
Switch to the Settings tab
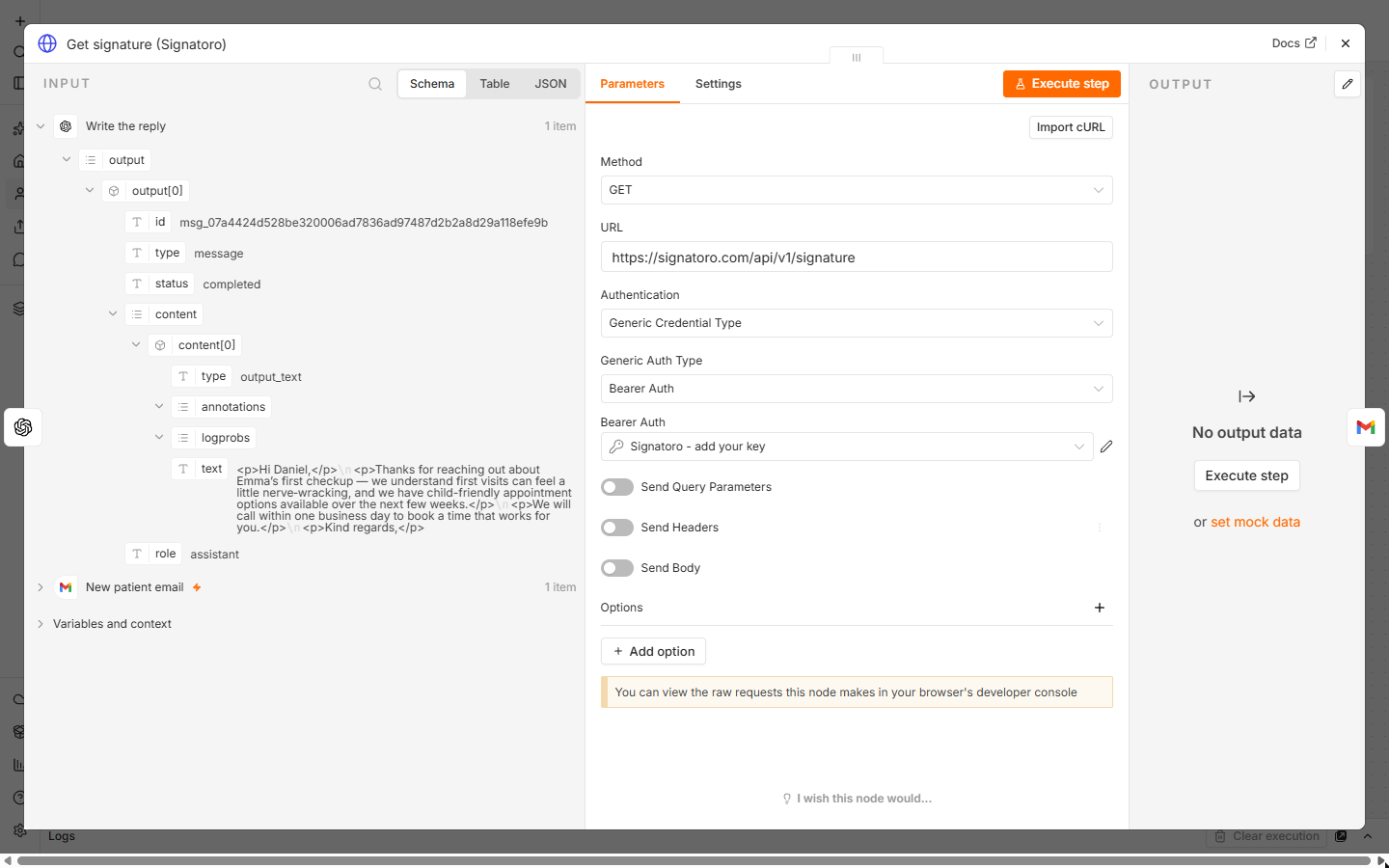[x=718, y=84]
